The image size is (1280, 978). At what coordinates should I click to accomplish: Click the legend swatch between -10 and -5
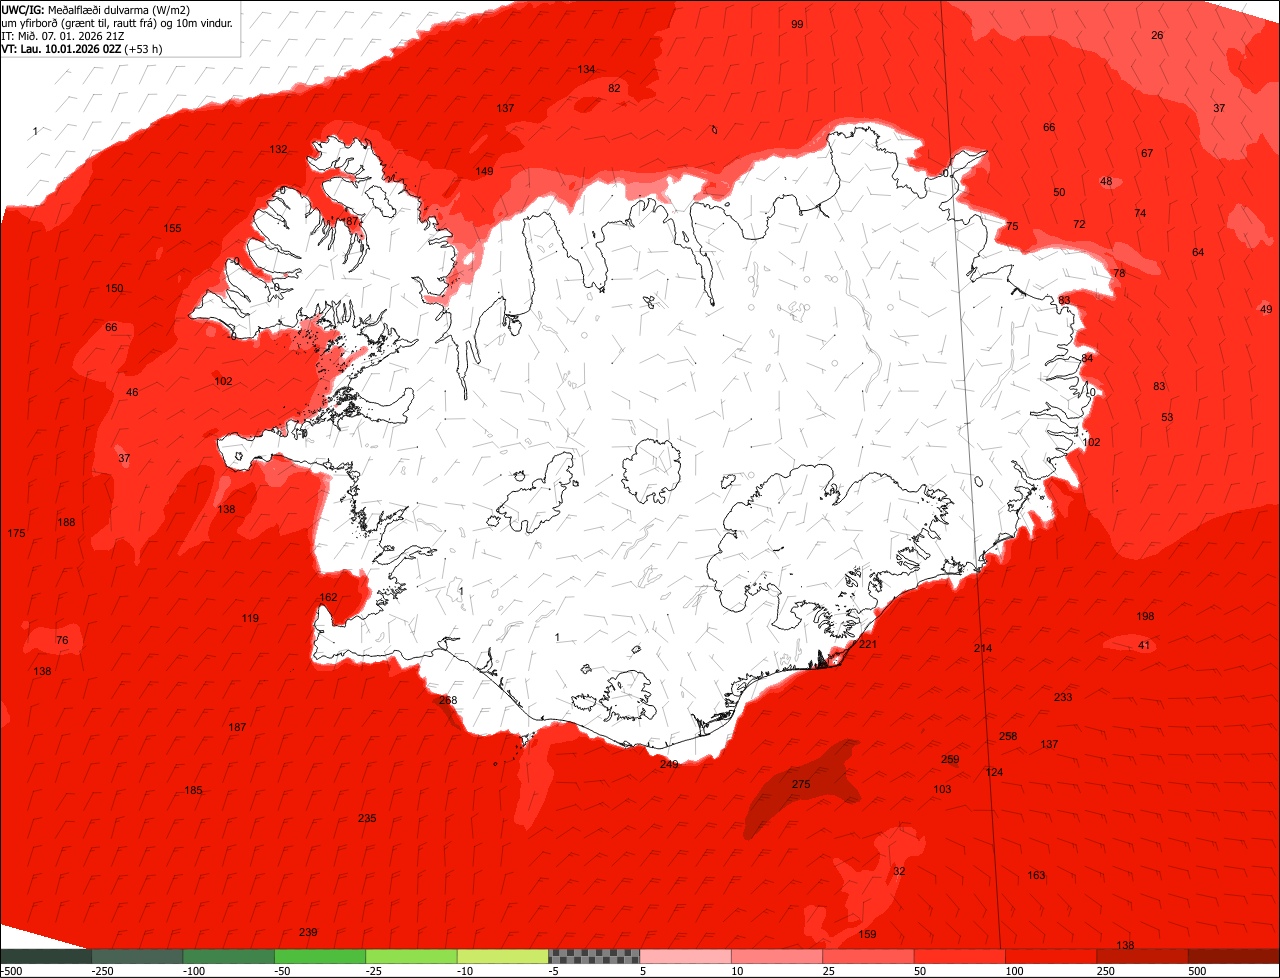503,956
